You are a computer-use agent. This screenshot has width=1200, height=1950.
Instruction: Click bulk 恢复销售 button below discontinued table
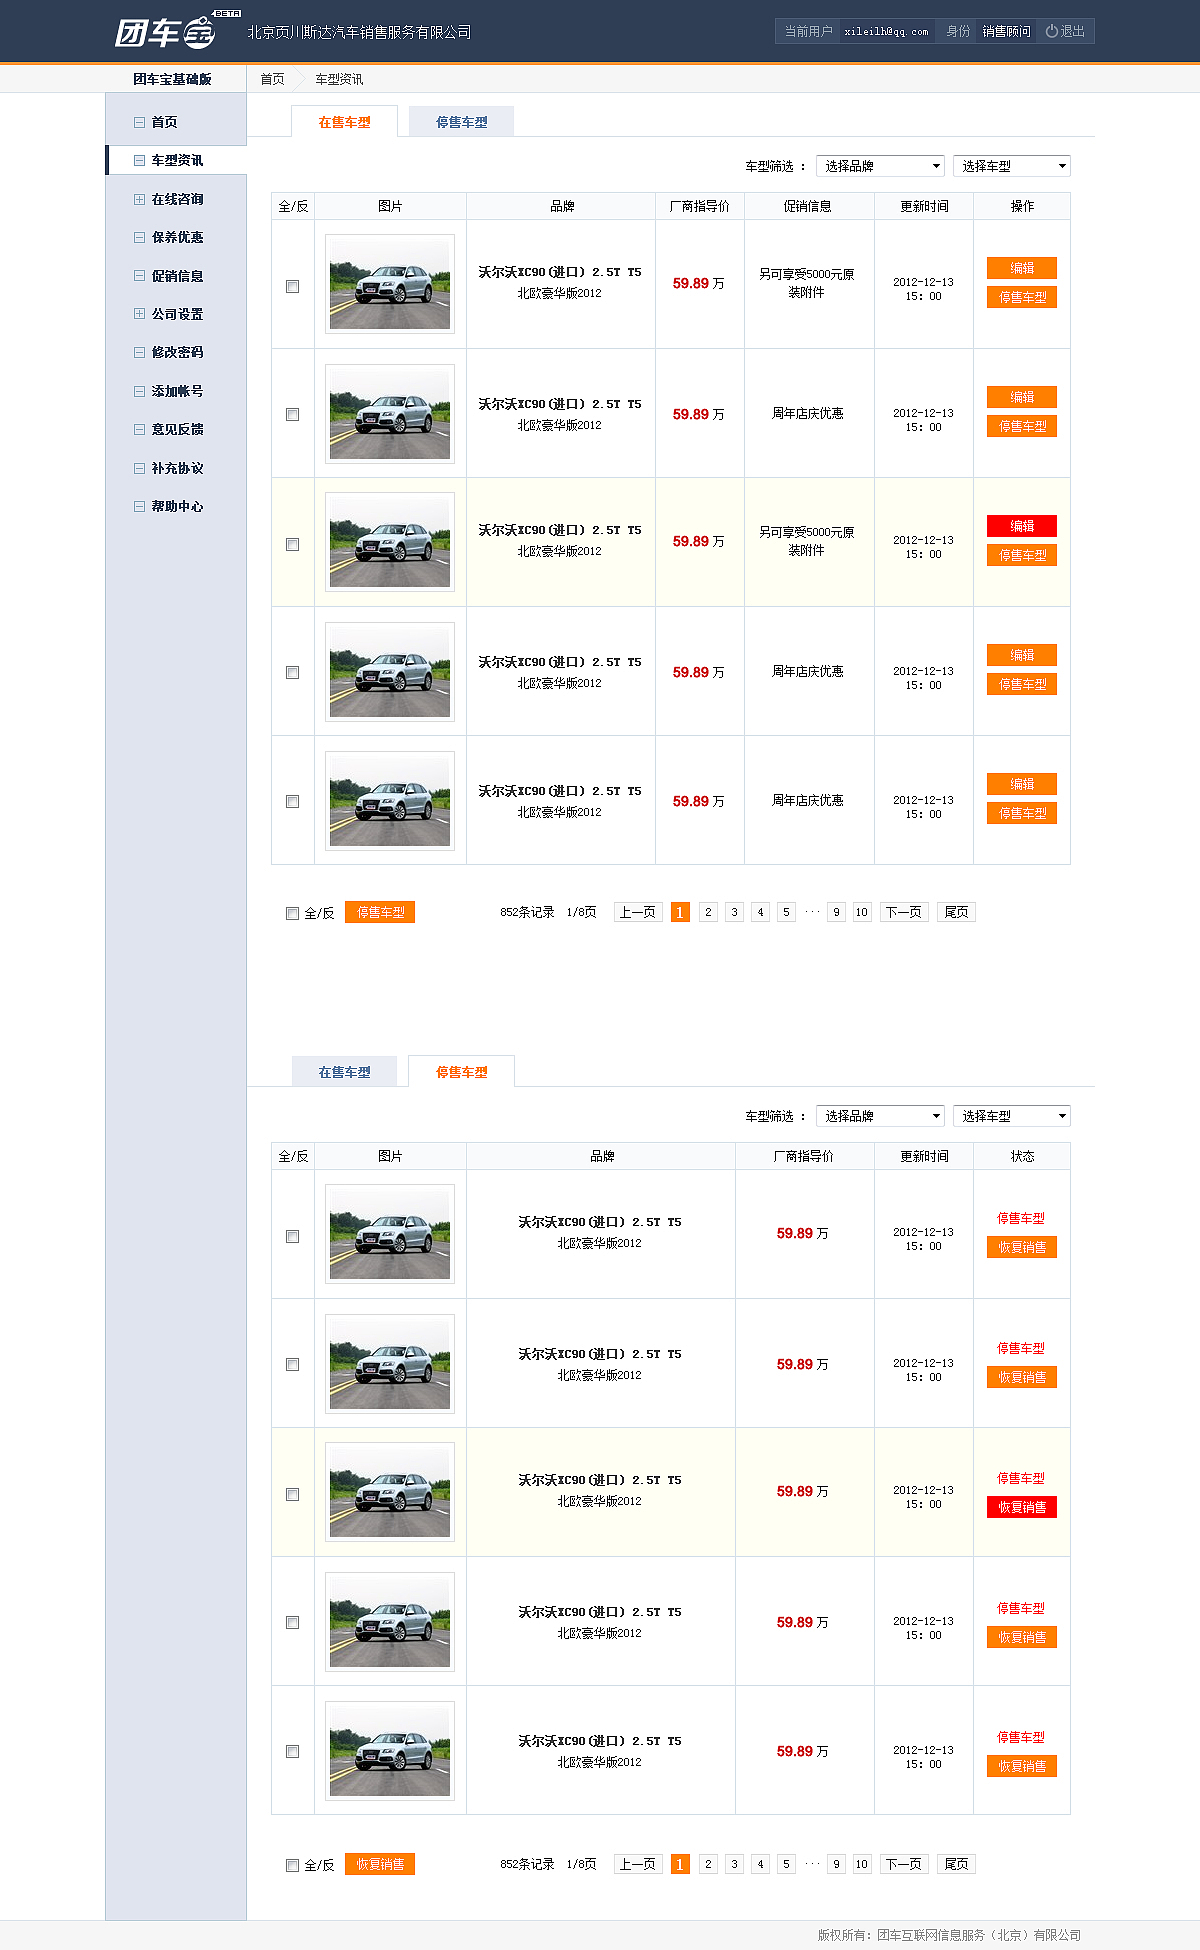tap(380, 1864)
